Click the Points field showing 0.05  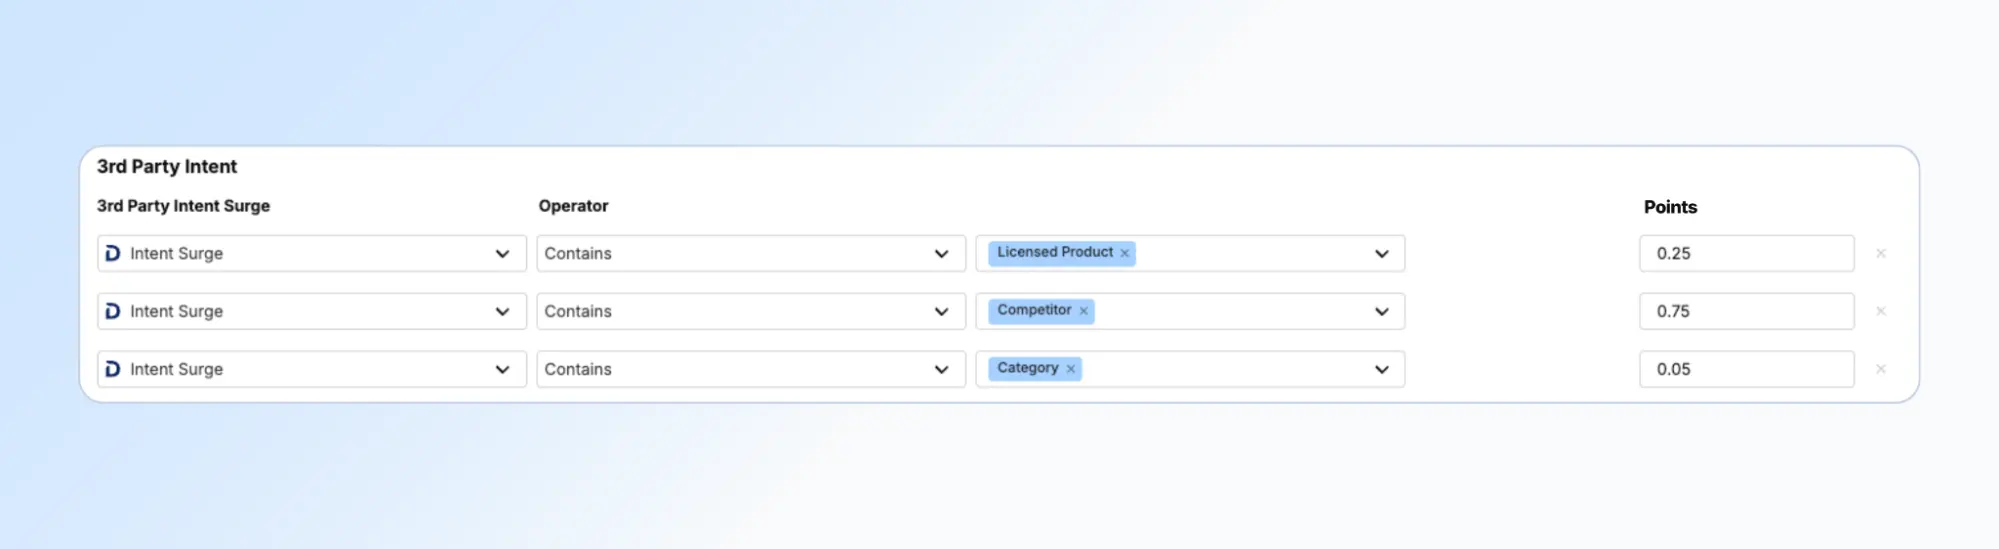pos(1746,369)
